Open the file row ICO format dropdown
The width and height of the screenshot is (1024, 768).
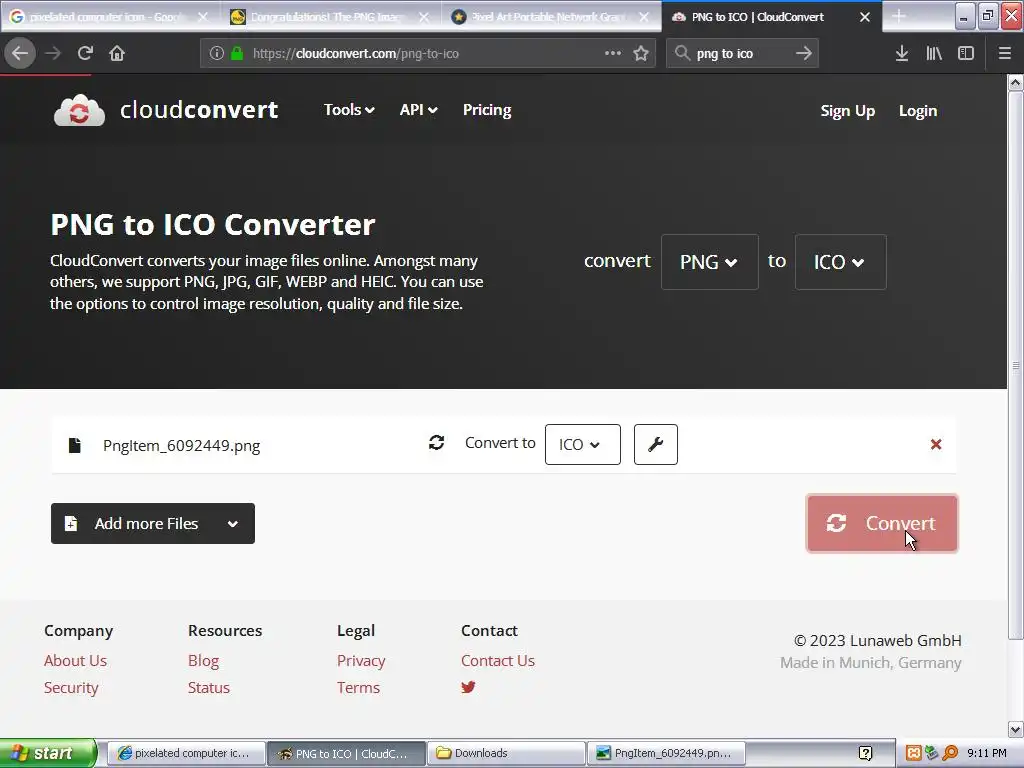(583, 445)
